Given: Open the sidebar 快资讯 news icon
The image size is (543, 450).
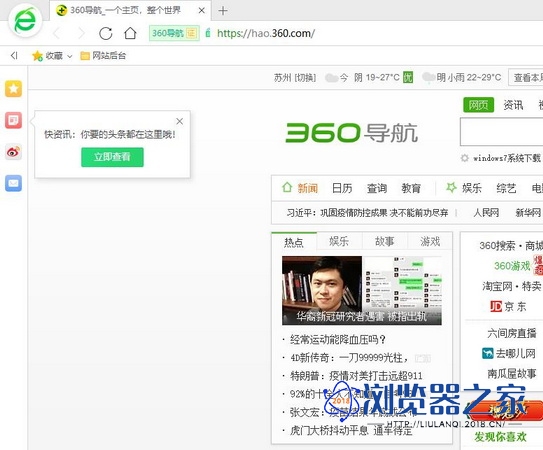Looking at the screenshot, I should click(x=14, y=120).
